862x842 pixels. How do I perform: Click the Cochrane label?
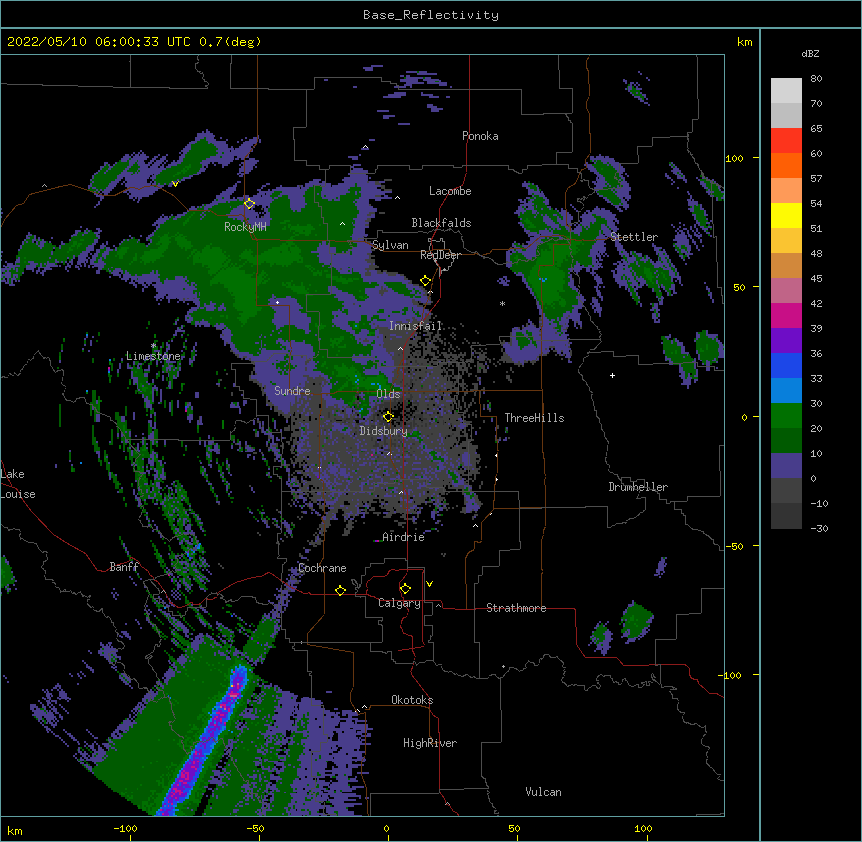[x=322, y=568]
